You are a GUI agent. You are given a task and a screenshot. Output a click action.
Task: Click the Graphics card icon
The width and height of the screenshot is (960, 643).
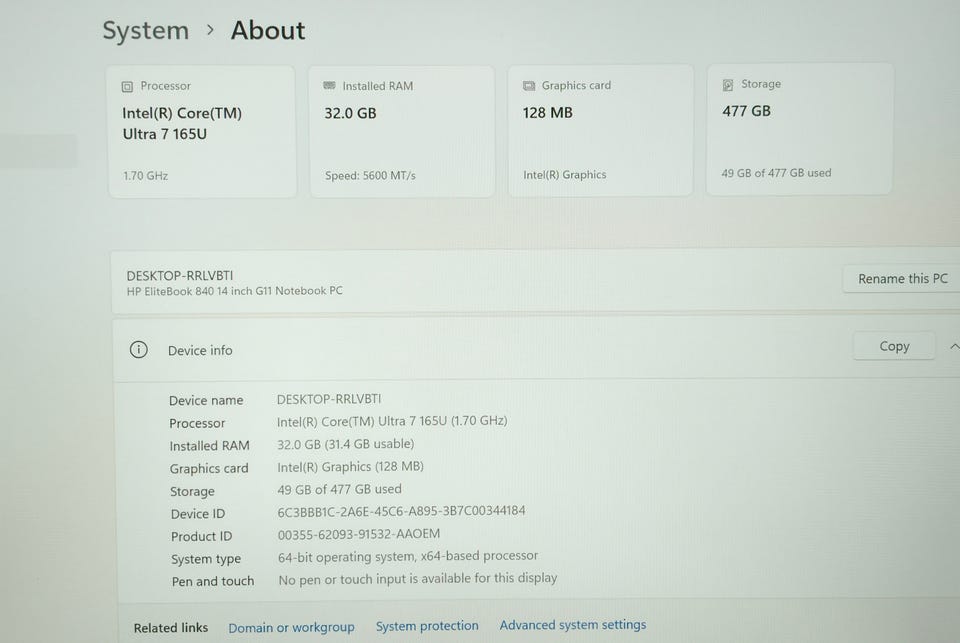click(529, 86)
